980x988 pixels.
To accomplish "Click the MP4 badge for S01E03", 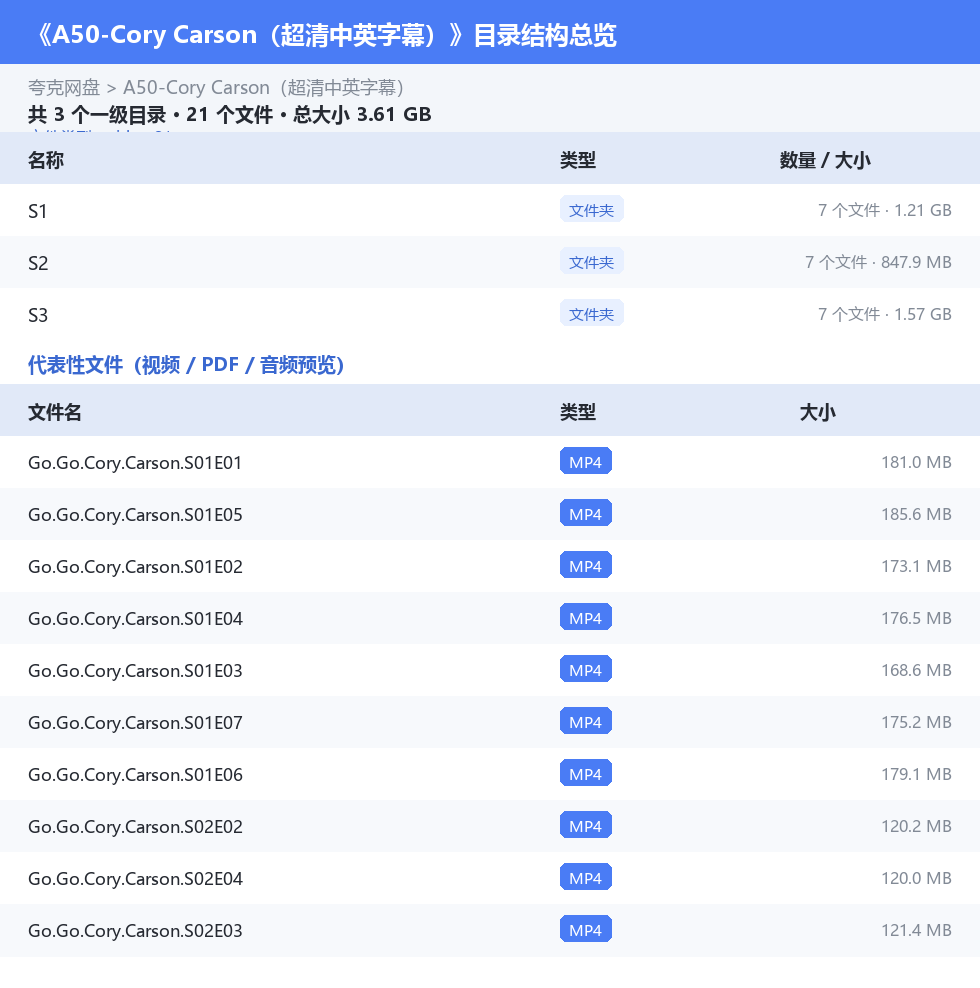I will [585, 669].
